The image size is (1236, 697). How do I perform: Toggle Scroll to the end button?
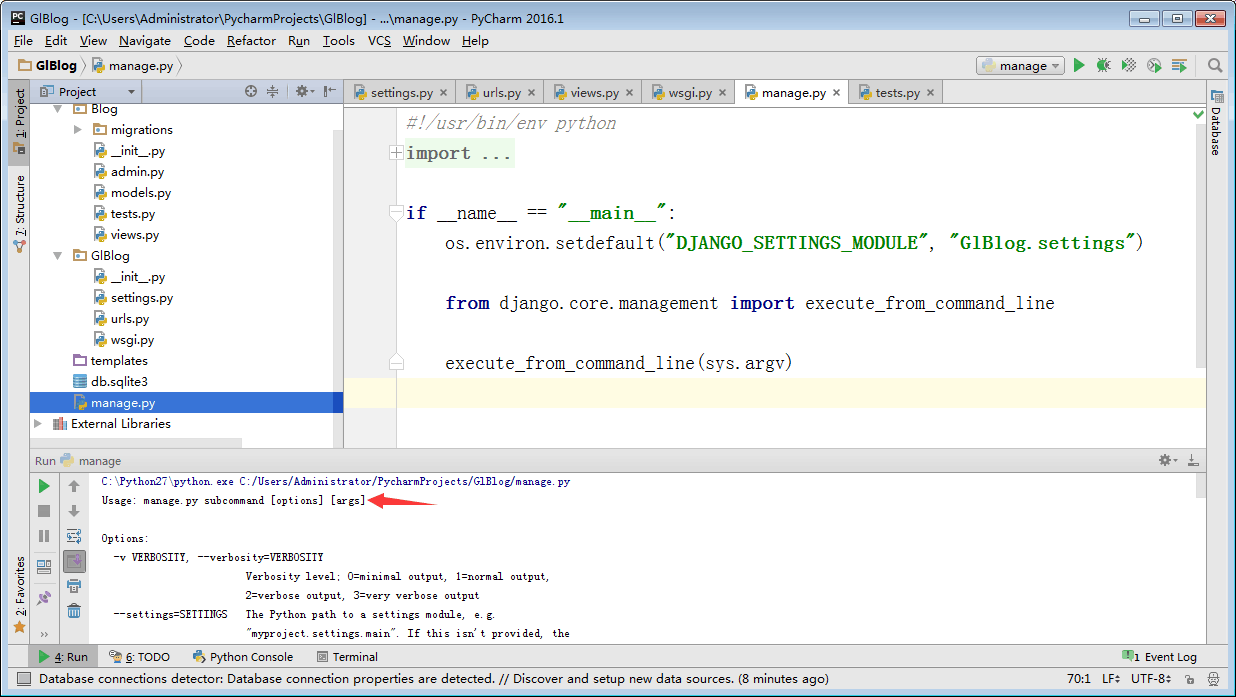(74, 561)
